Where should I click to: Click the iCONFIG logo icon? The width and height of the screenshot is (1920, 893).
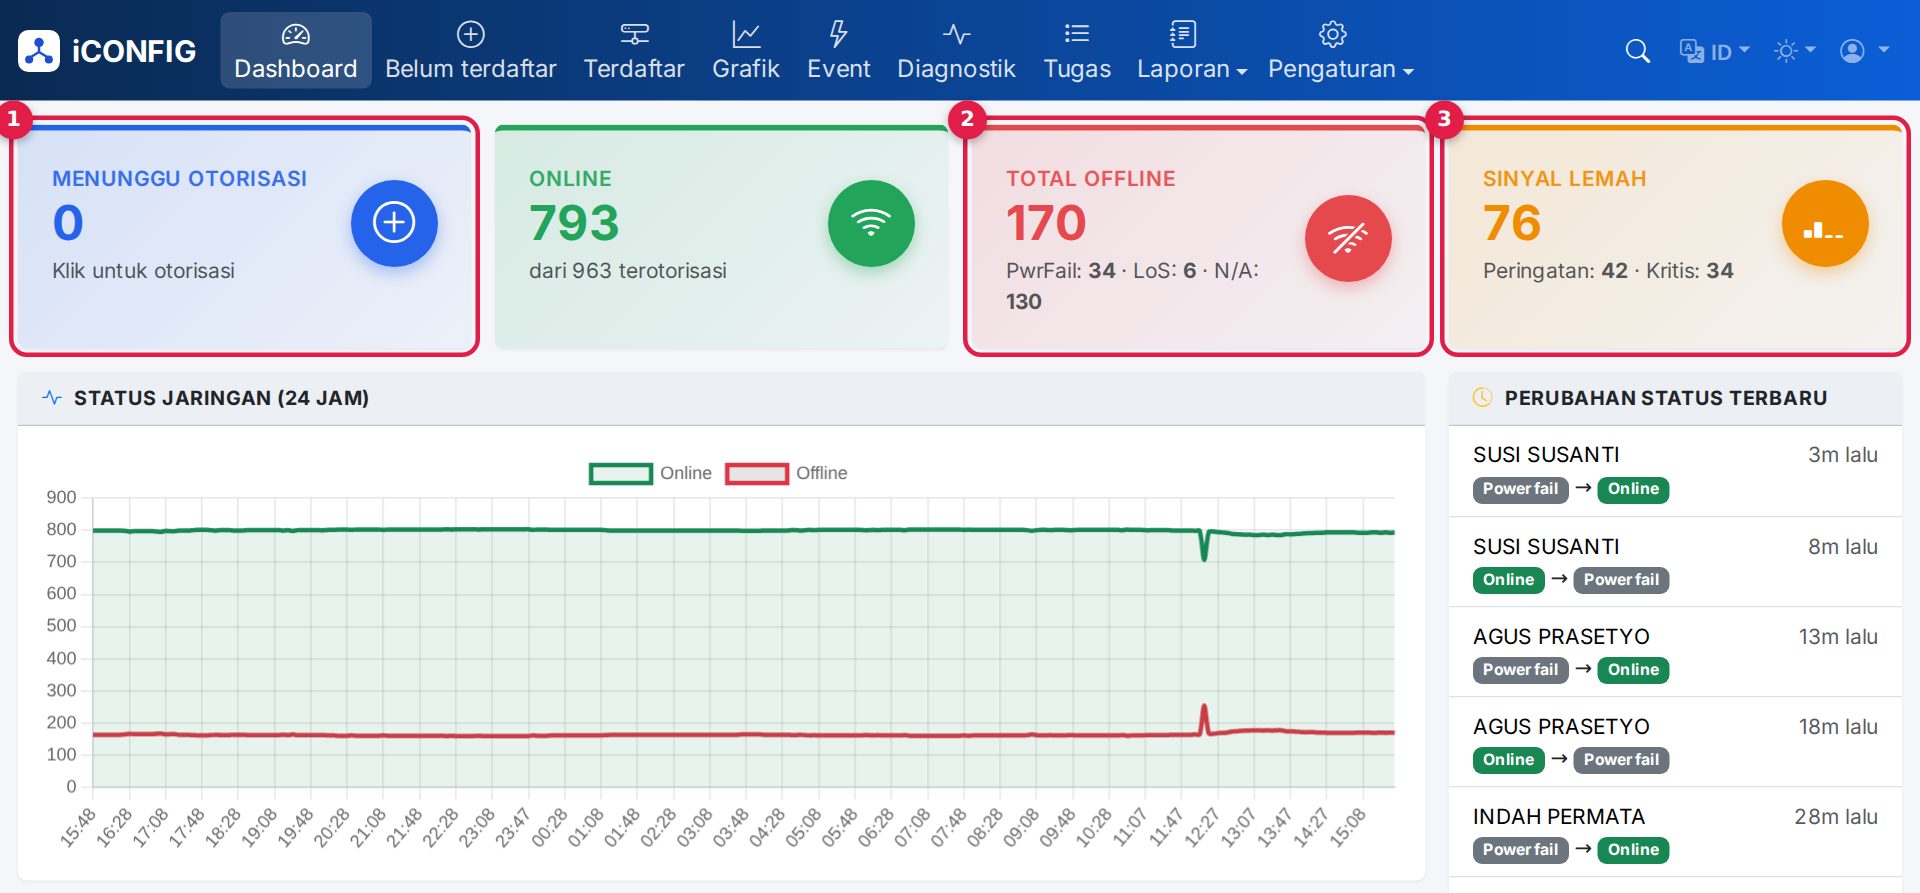click(x=39, y=51)
